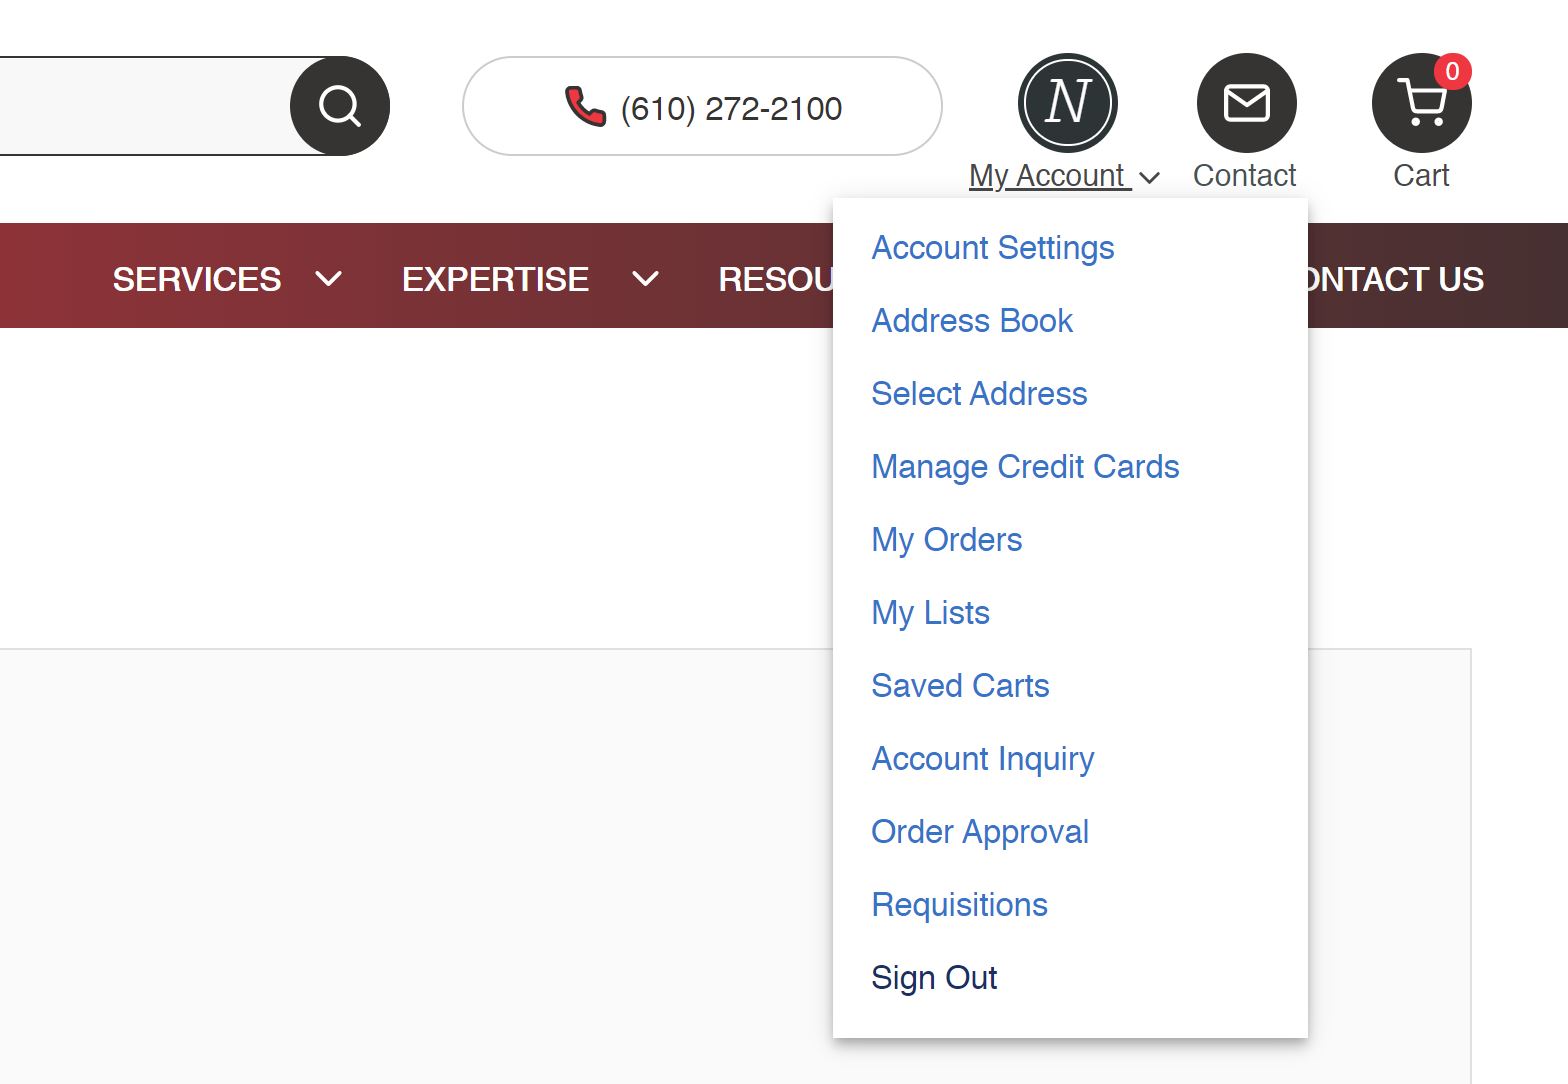Open Manage Credit Cards
The width and height of the screenshot is (1568, 1084).
[1025, 467]
